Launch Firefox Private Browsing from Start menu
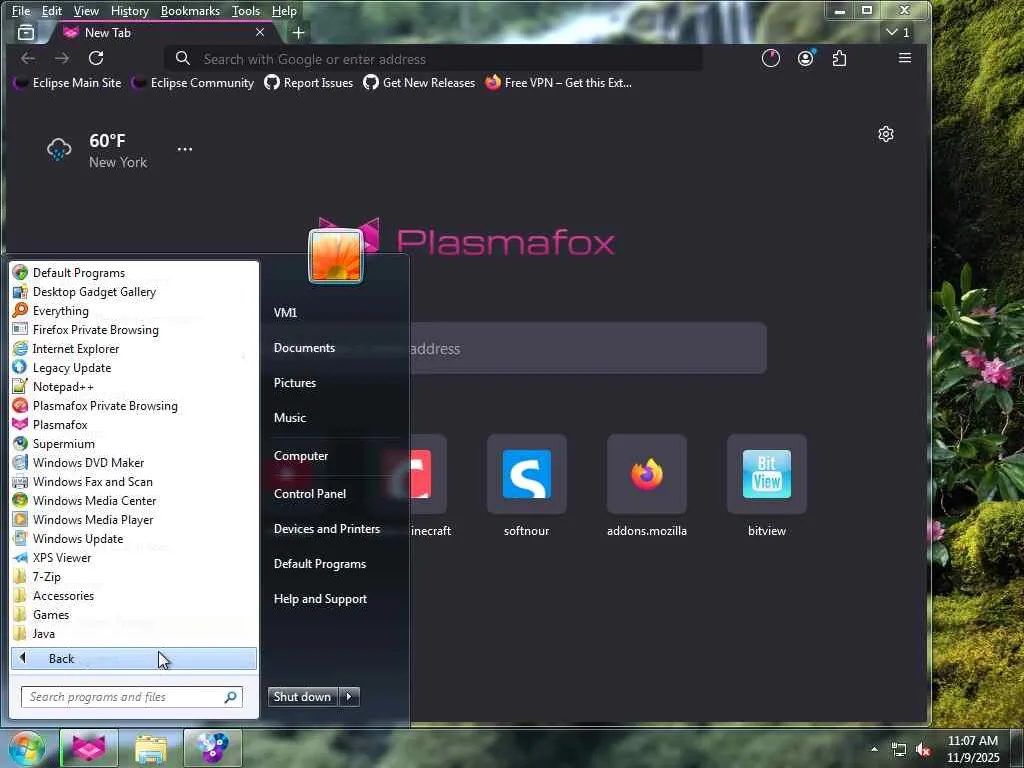Image resolution: width=1024 pixels, height=768 pixels. tap(95, 330)
